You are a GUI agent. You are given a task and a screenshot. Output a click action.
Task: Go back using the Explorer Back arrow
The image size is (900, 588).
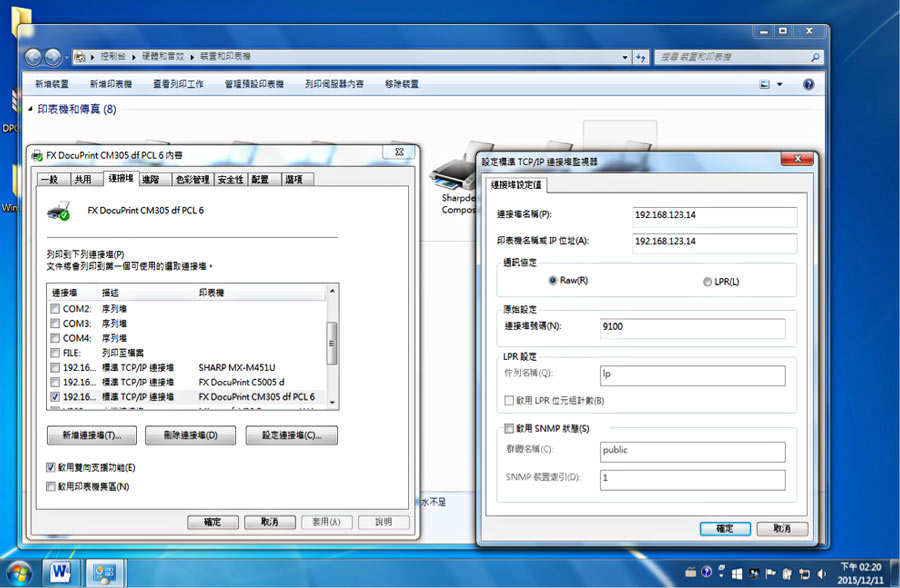34,57
